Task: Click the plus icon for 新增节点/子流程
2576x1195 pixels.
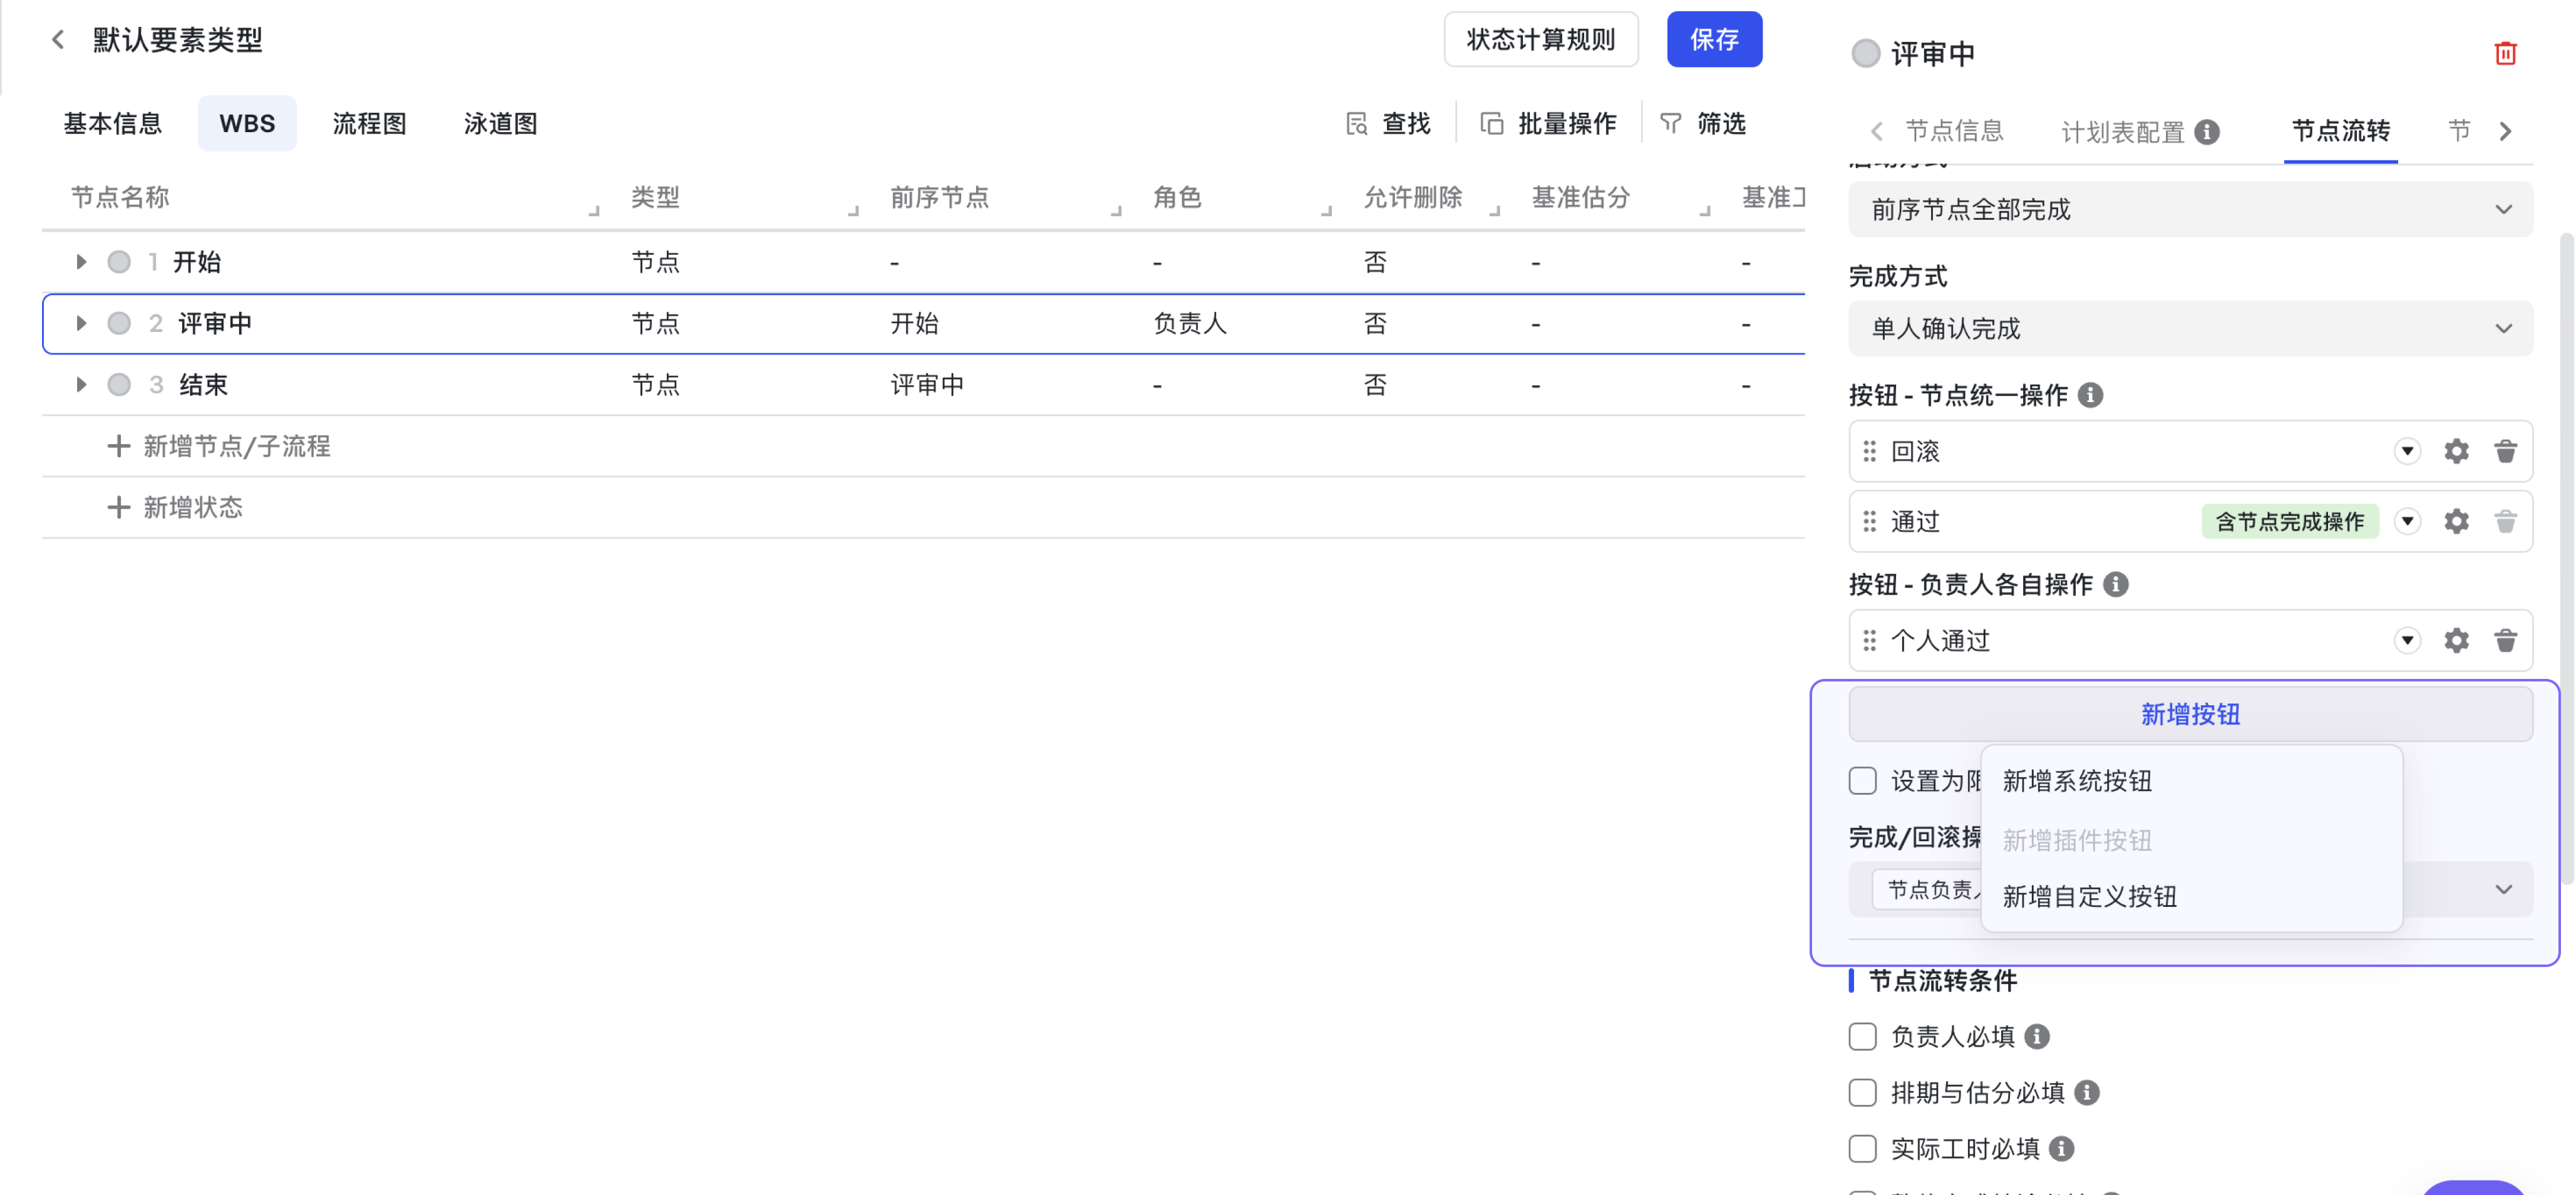Action: click(118, 446)
